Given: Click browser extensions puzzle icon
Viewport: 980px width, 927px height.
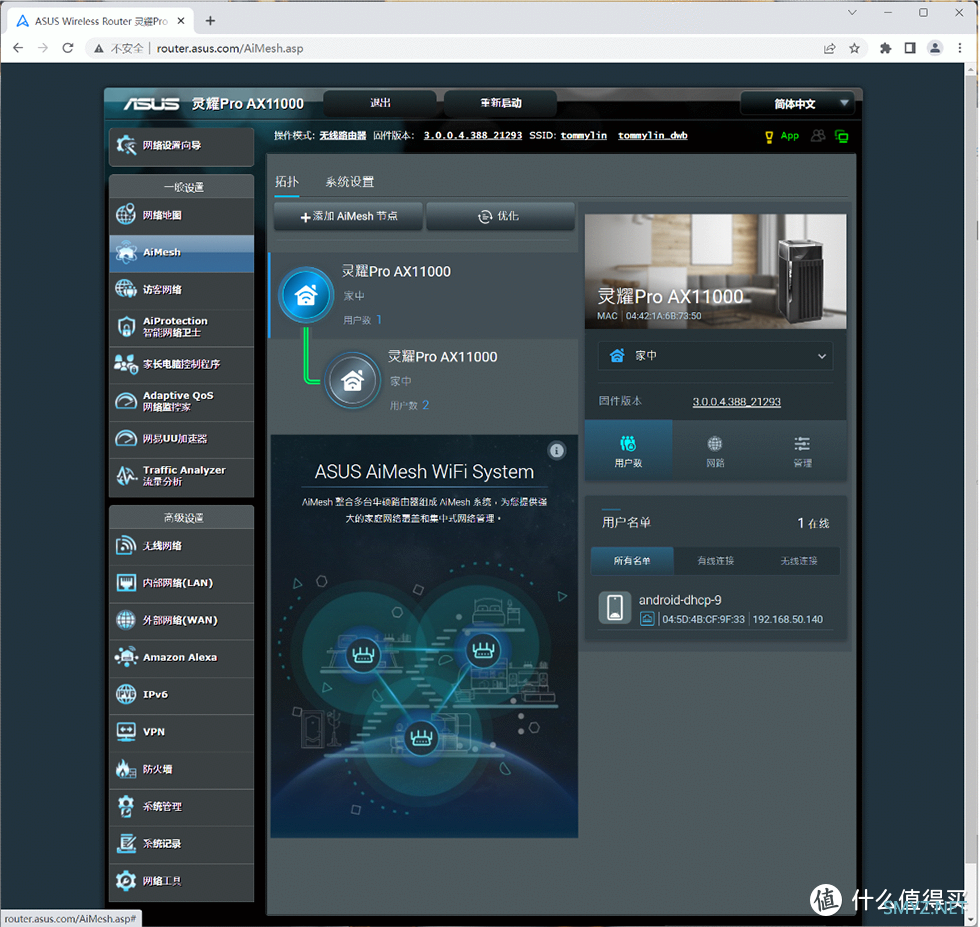Looking at the screenshot, I should (x=885, y=48).
